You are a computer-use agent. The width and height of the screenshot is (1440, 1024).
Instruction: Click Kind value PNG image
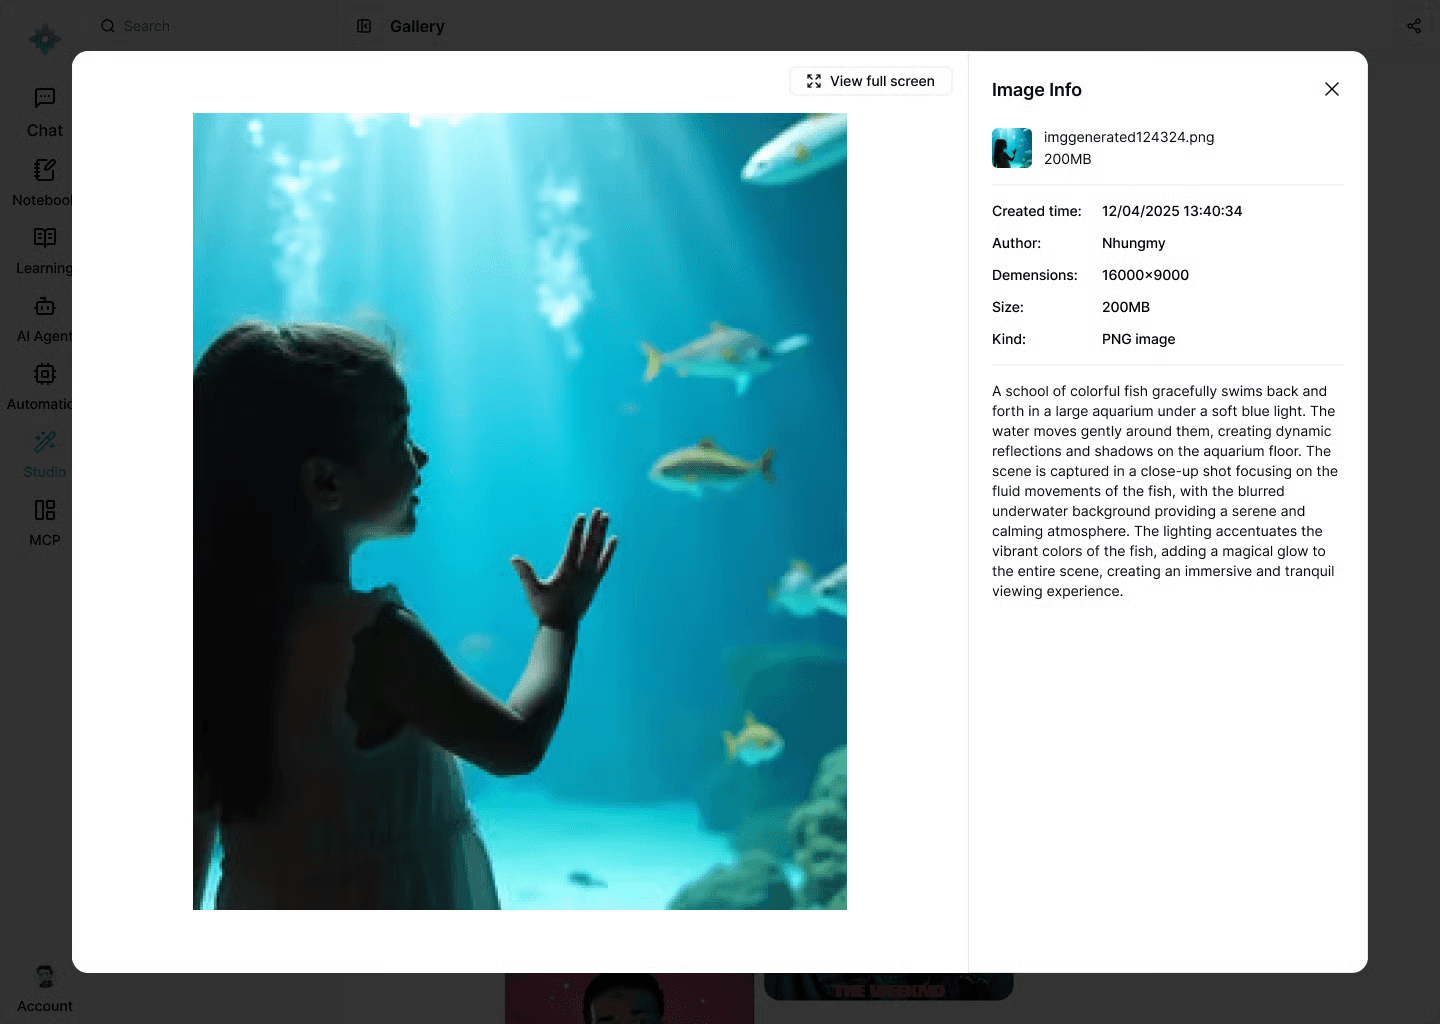1139,339
